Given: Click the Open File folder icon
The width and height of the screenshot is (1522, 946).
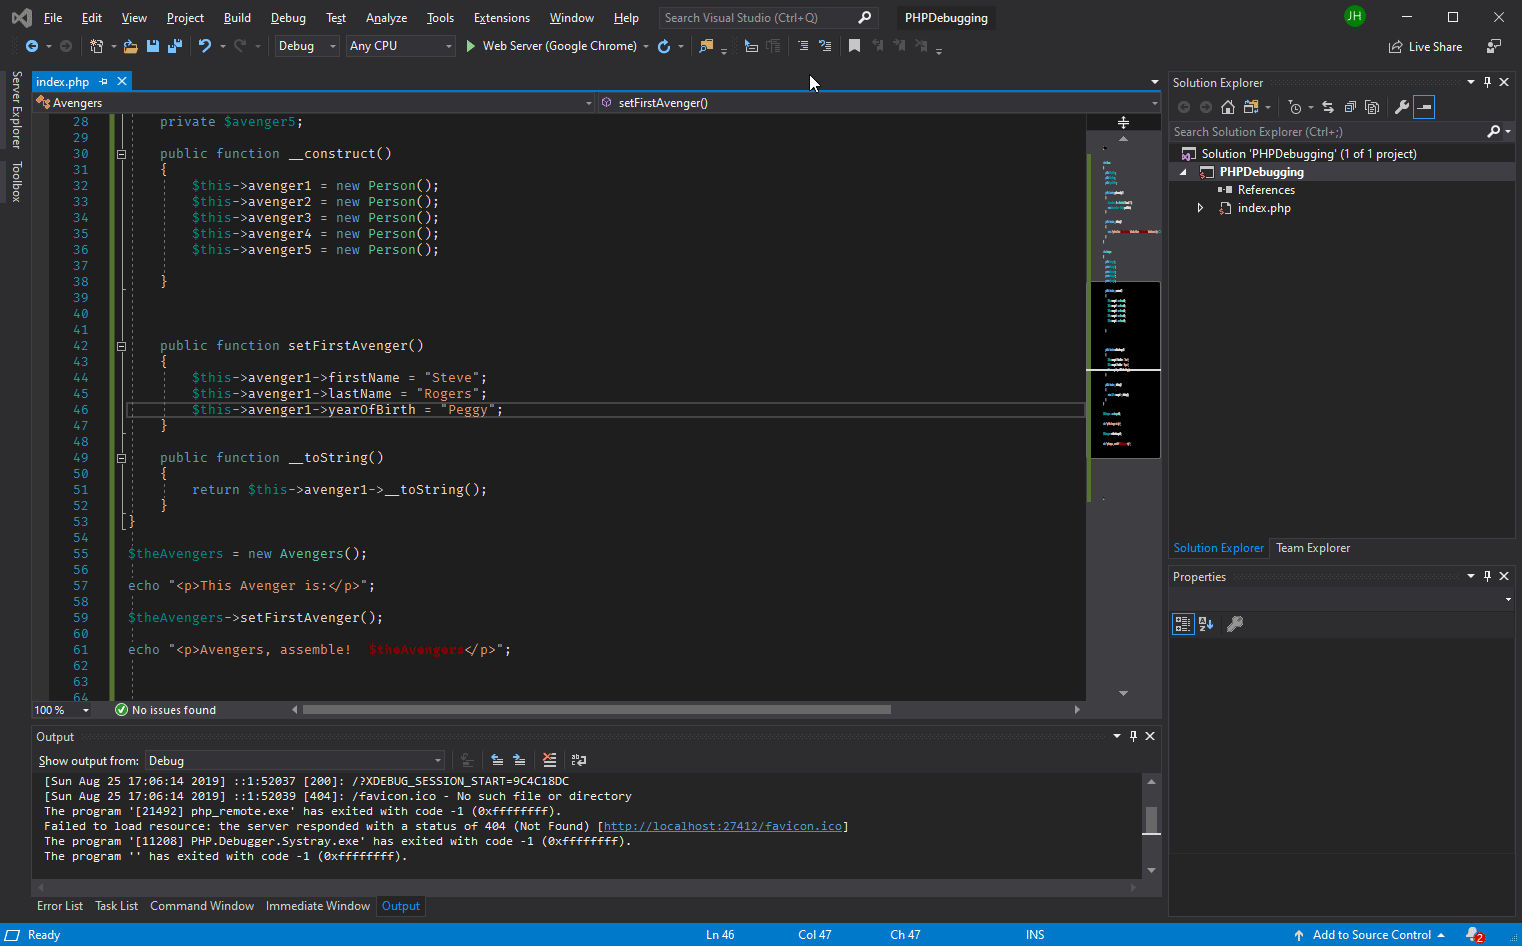Looking at the screenshot, I should pyautogui.click(x=131, y=46).
